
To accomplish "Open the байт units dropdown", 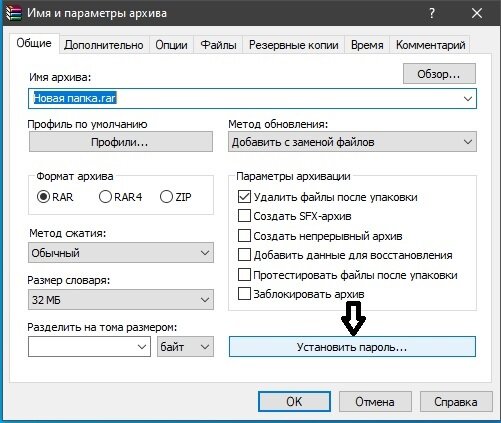I will tap(185, 347).
